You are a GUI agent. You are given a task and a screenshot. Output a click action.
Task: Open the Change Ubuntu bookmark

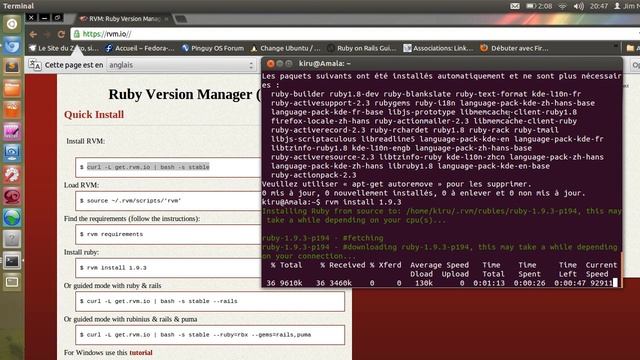pyautogui.click(x=285, y=48)
